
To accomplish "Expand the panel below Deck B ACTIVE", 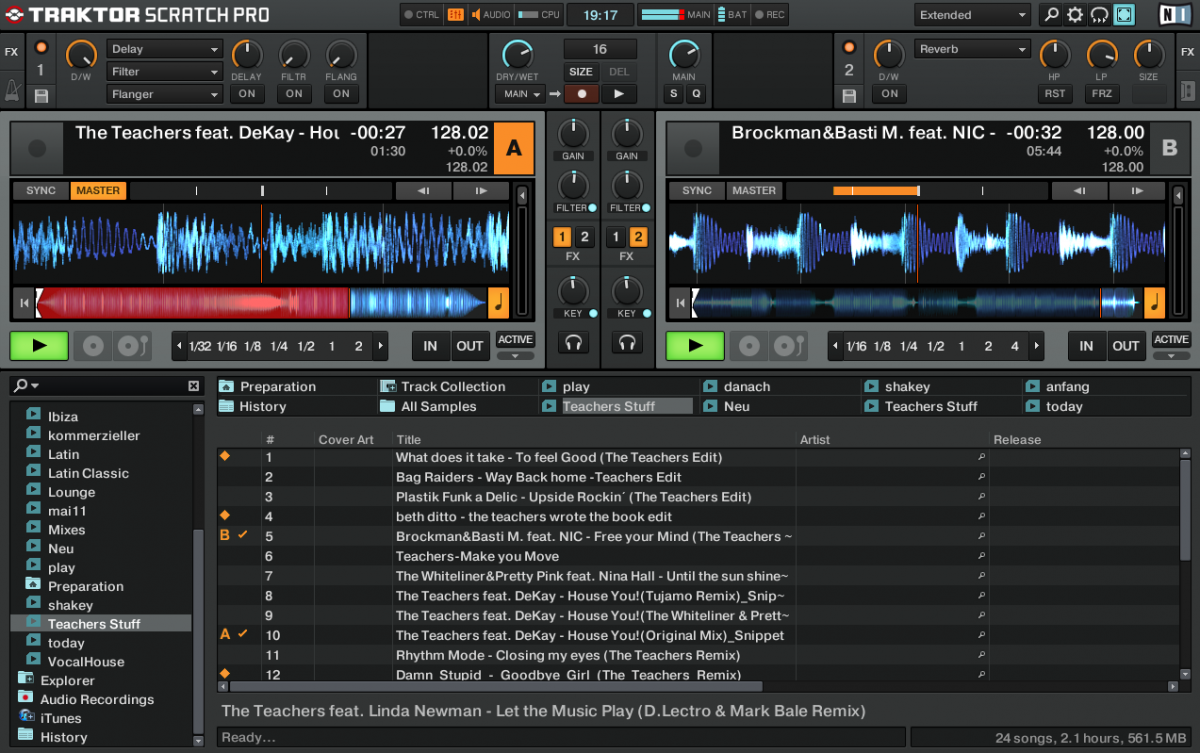I will (1171, 355).
